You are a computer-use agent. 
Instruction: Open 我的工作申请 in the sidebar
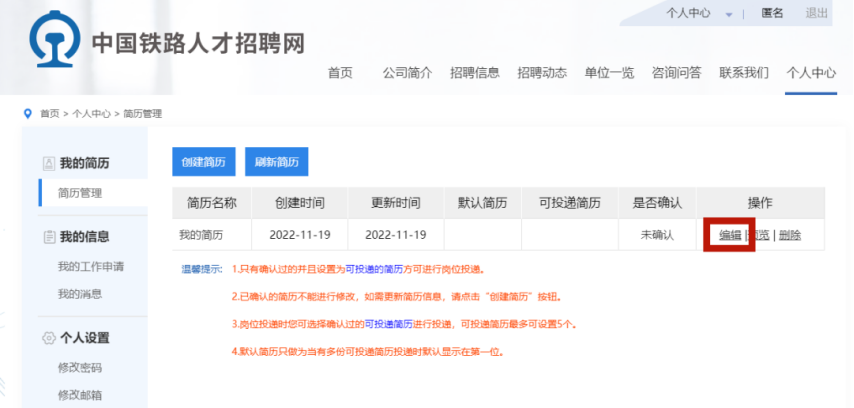(91, 267)
